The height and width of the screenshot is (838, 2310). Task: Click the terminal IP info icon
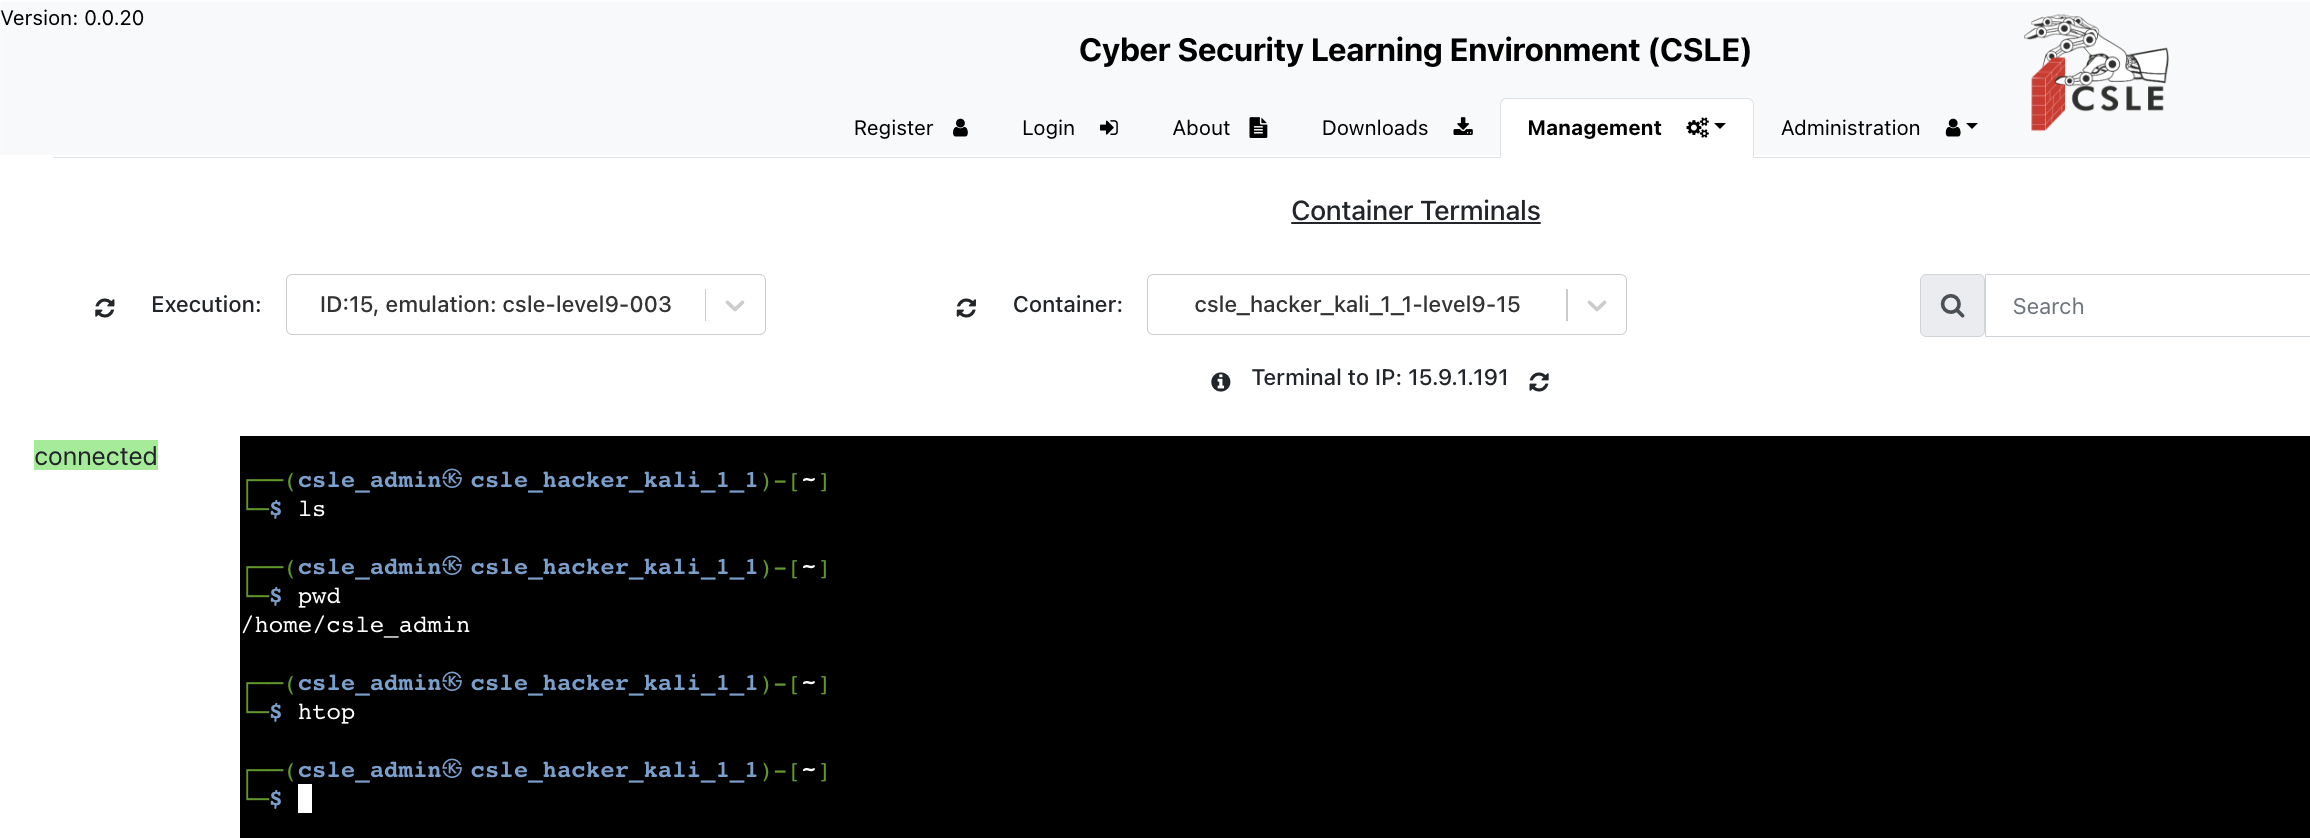click(x=1220, y=381)
